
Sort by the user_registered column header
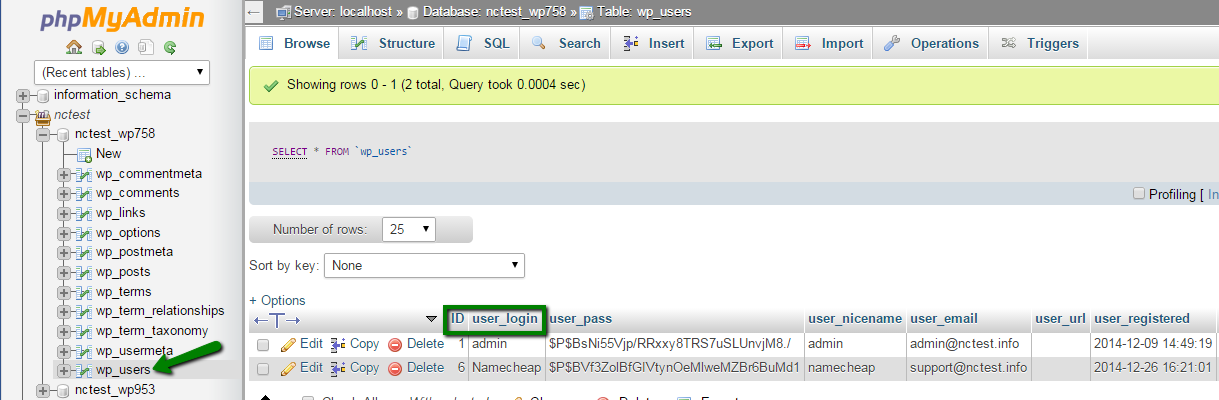coord(1141,319)
